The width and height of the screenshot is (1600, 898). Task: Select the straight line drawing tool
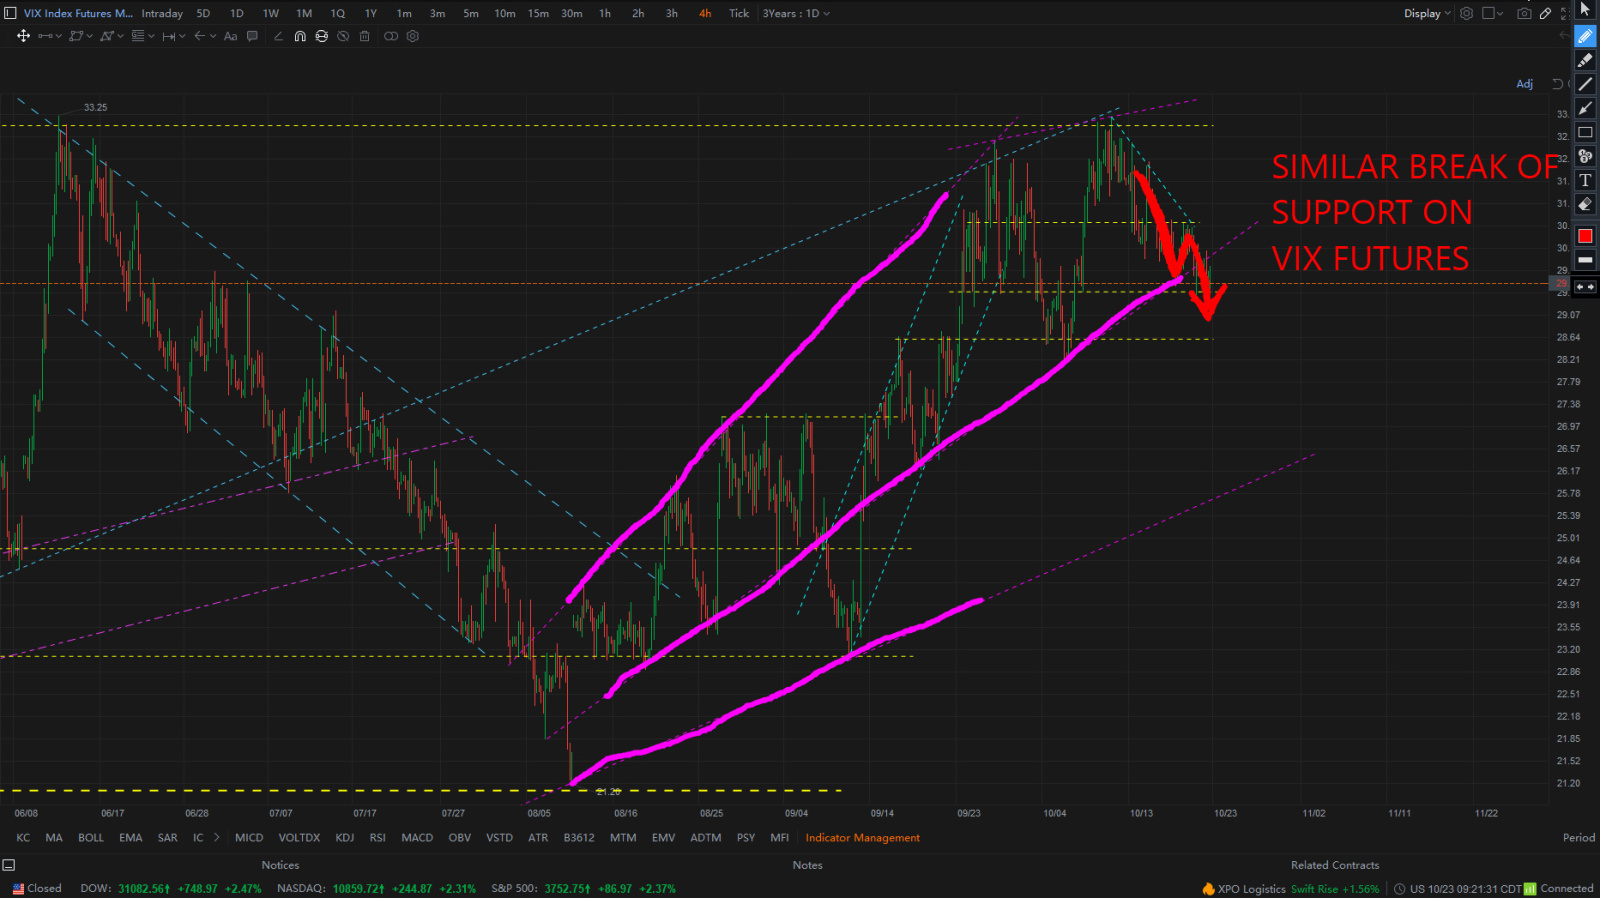[x=1585, y=84]
